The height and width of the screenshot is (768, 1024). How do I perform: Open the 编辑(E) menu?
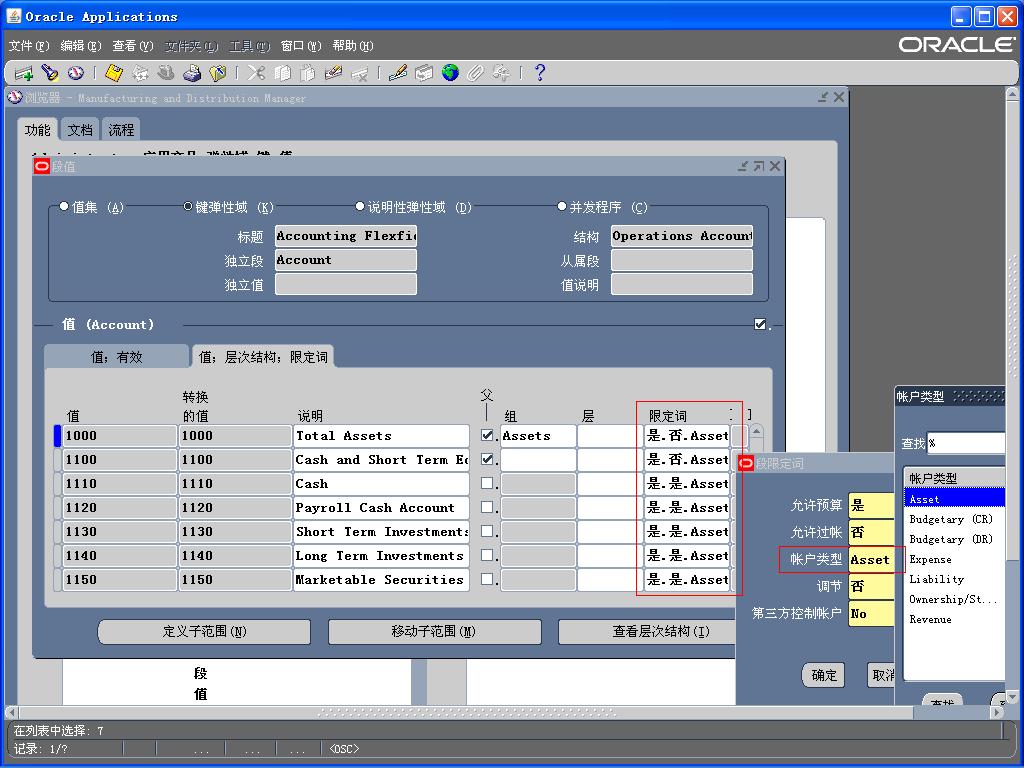(x=81, y=46)
